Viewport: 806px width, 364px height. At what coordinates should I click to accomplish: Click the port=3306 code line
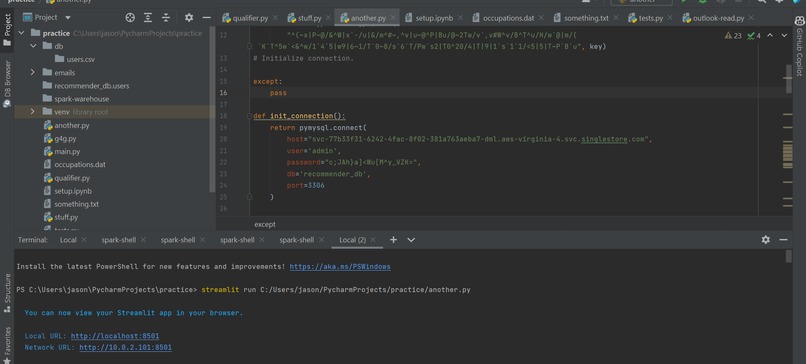(x=305, y=185)
